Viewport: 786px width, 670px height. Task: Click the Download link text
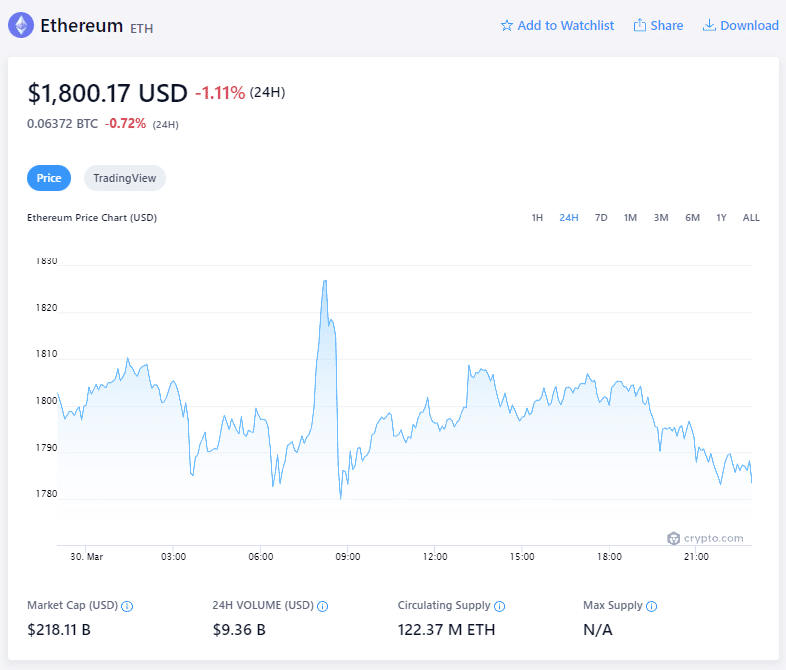click(749, 26)
